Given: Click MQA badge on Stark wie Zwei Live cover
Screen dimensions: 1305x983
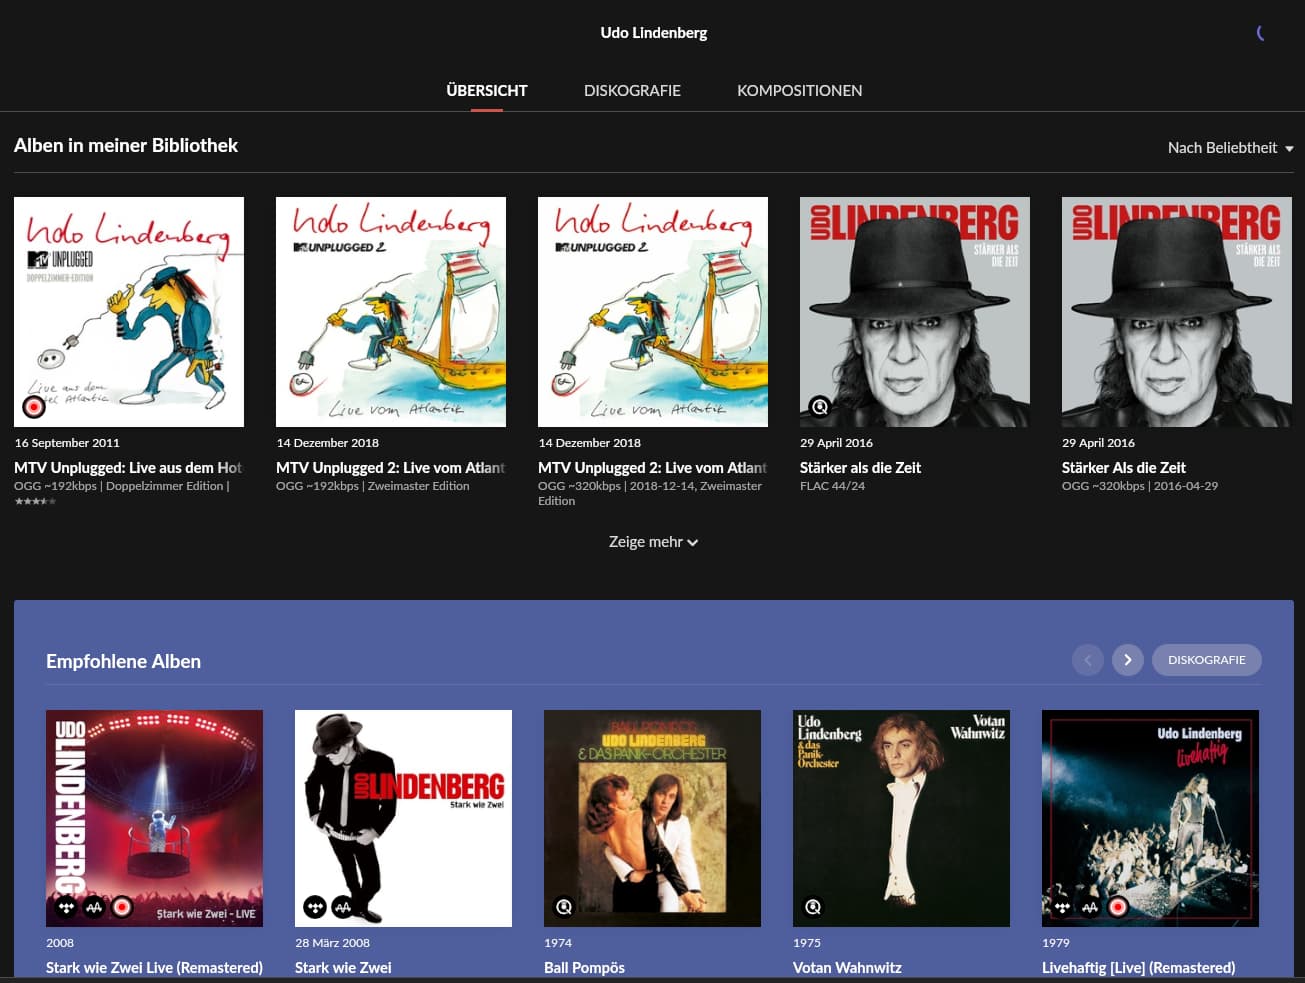Looking at the screenshot, I should [x=94, y=907].
